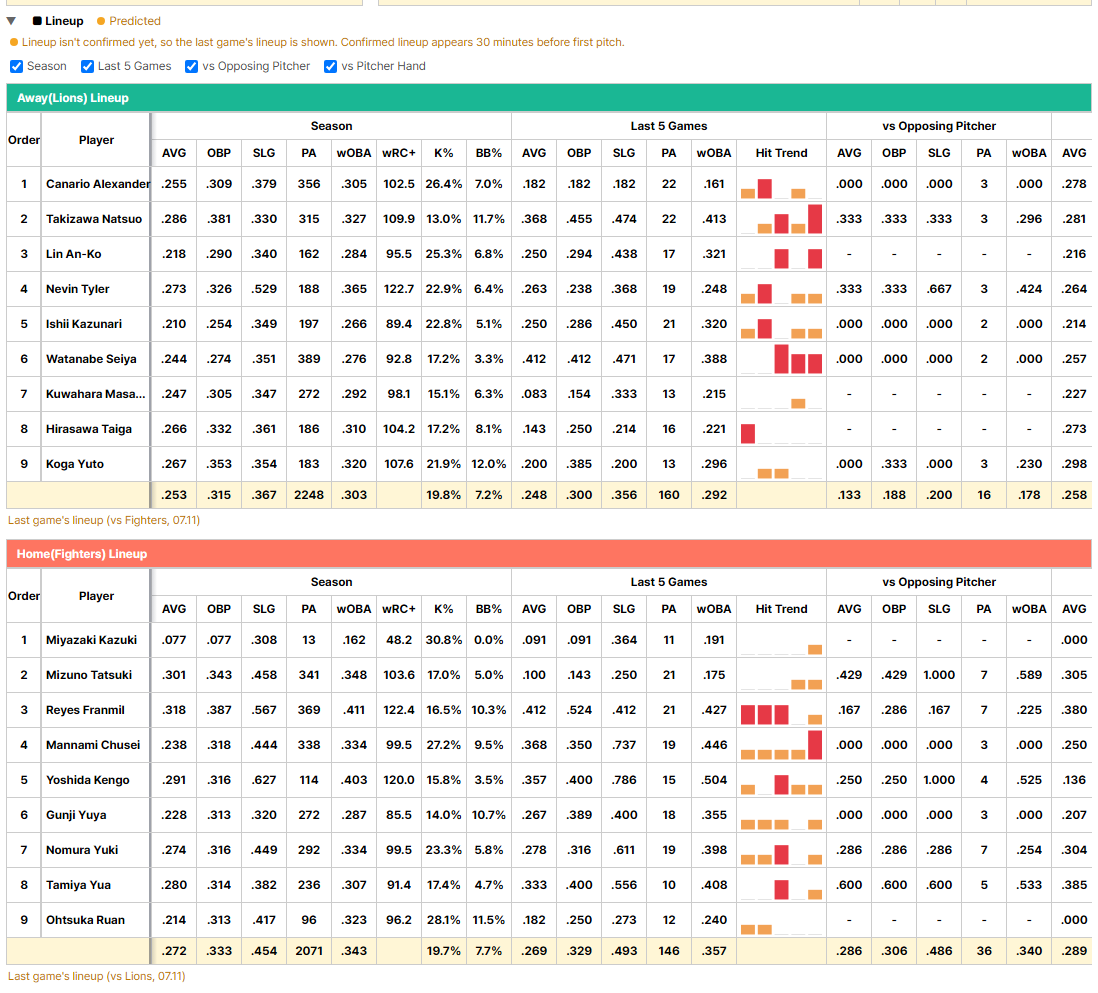Open Takizawa Natsuo's hit trend chart
Screen dimensions: 1098x993
point(781,219)
